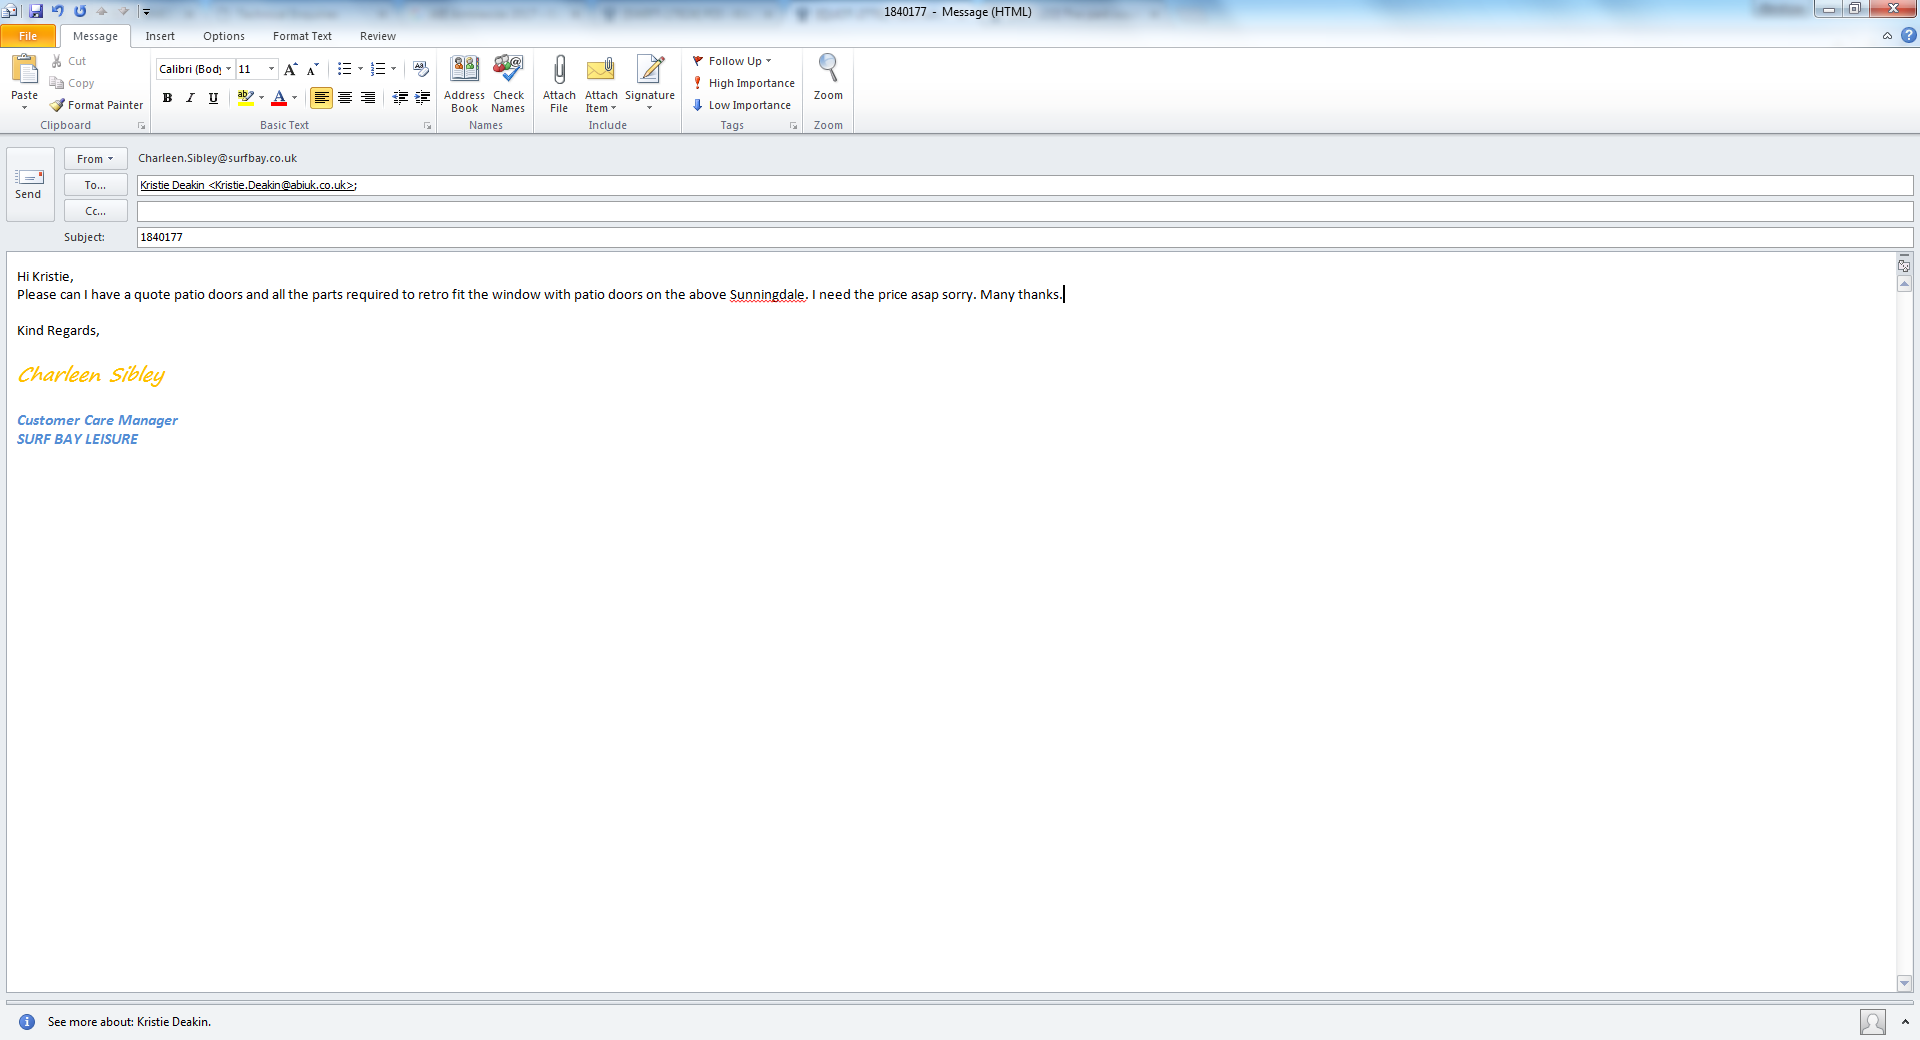Toggle italic formatting
The image size is (1920, 1040).
point(190,97)
